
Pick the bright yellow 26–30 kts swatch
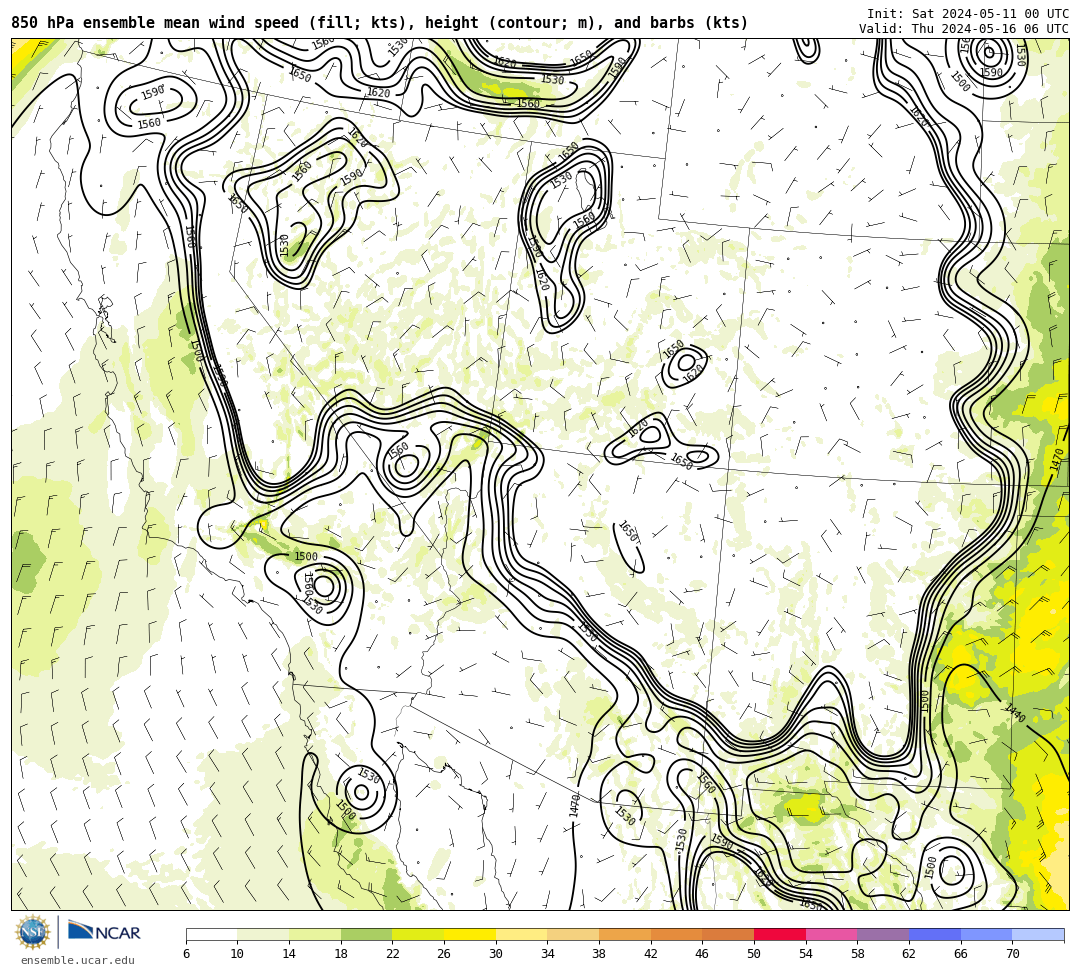point(470,934)
